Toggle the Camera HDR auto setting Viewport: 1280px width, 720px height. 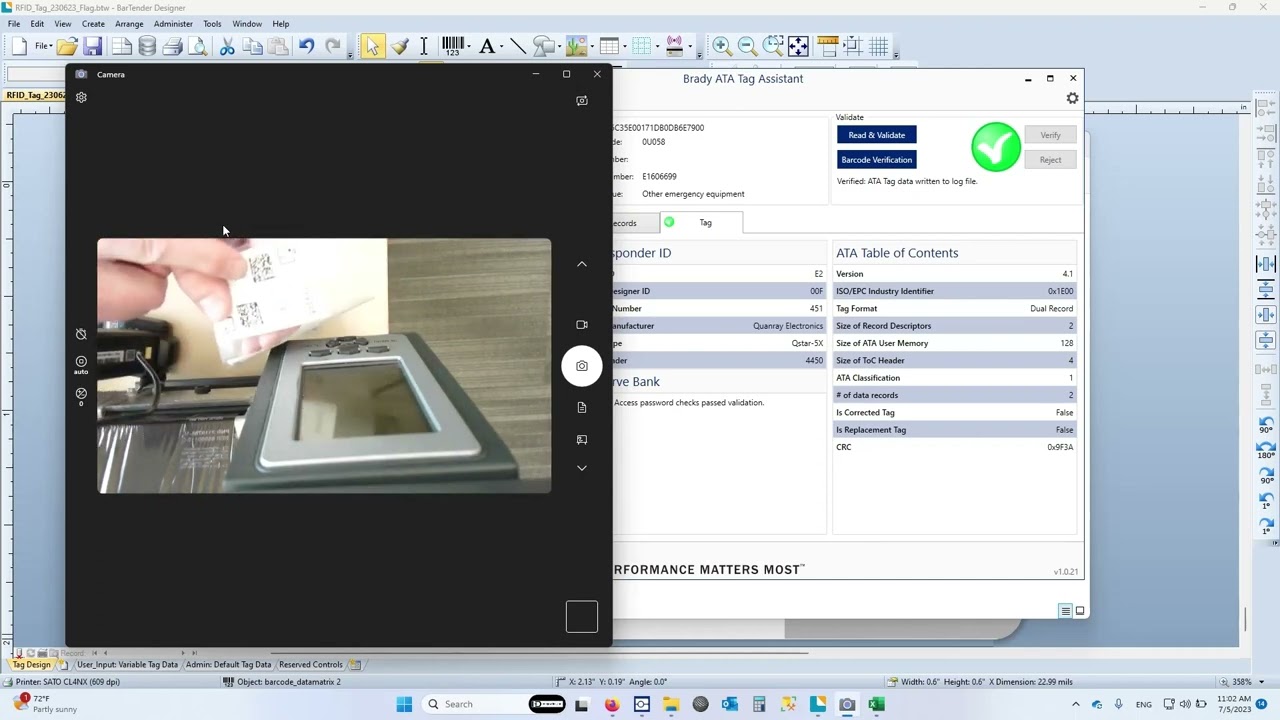pos(81,364)
